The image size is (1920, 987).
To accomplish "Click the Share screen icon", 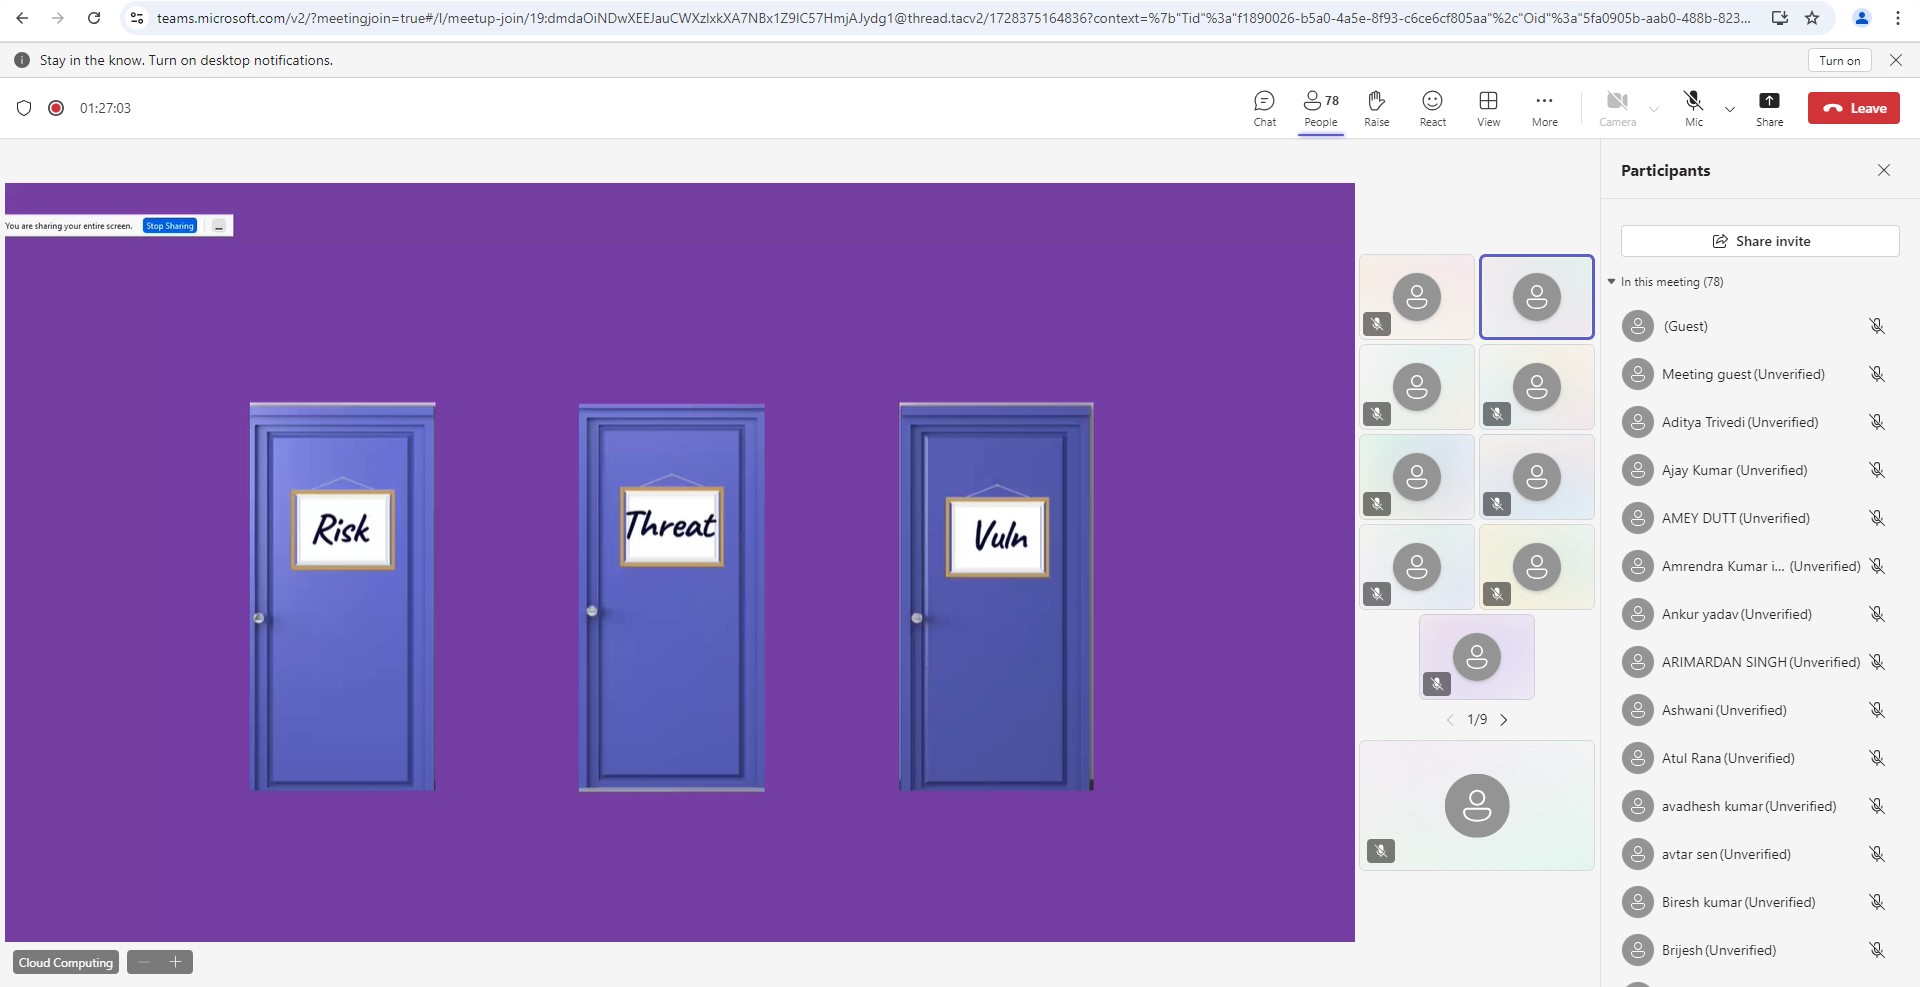I will coord(1769,108).
